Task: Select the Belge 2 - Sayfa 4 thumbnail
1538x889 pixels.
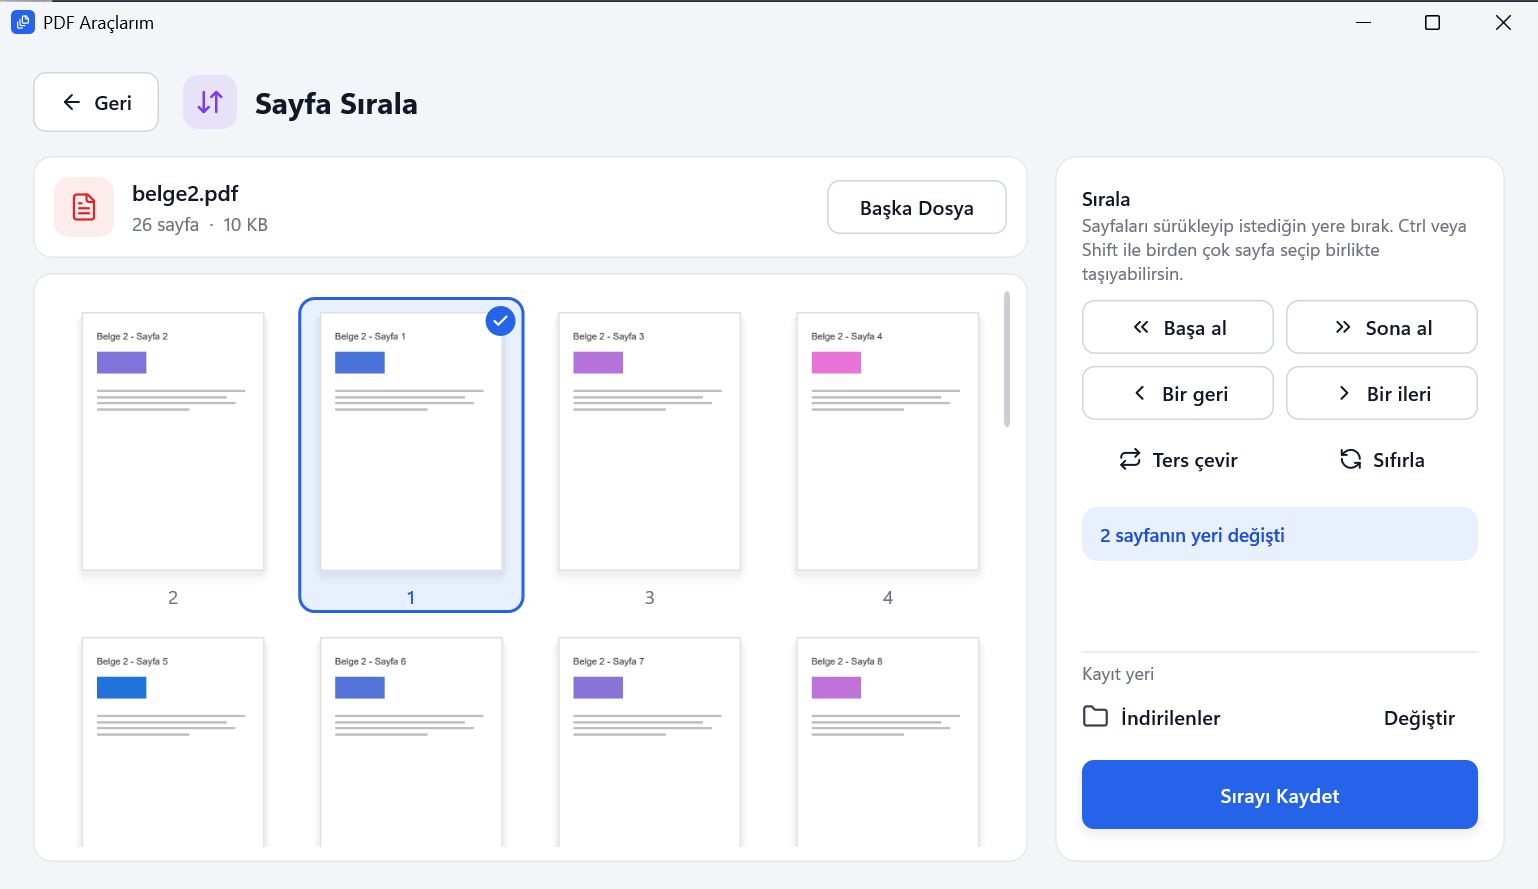Action: pos(888,442)
